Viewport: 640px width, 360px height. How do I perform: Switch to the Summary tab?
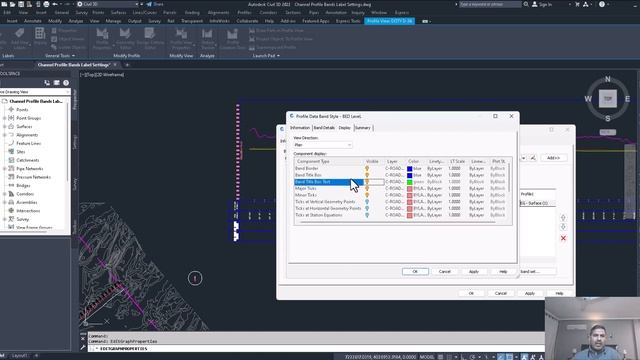(362, 128)
